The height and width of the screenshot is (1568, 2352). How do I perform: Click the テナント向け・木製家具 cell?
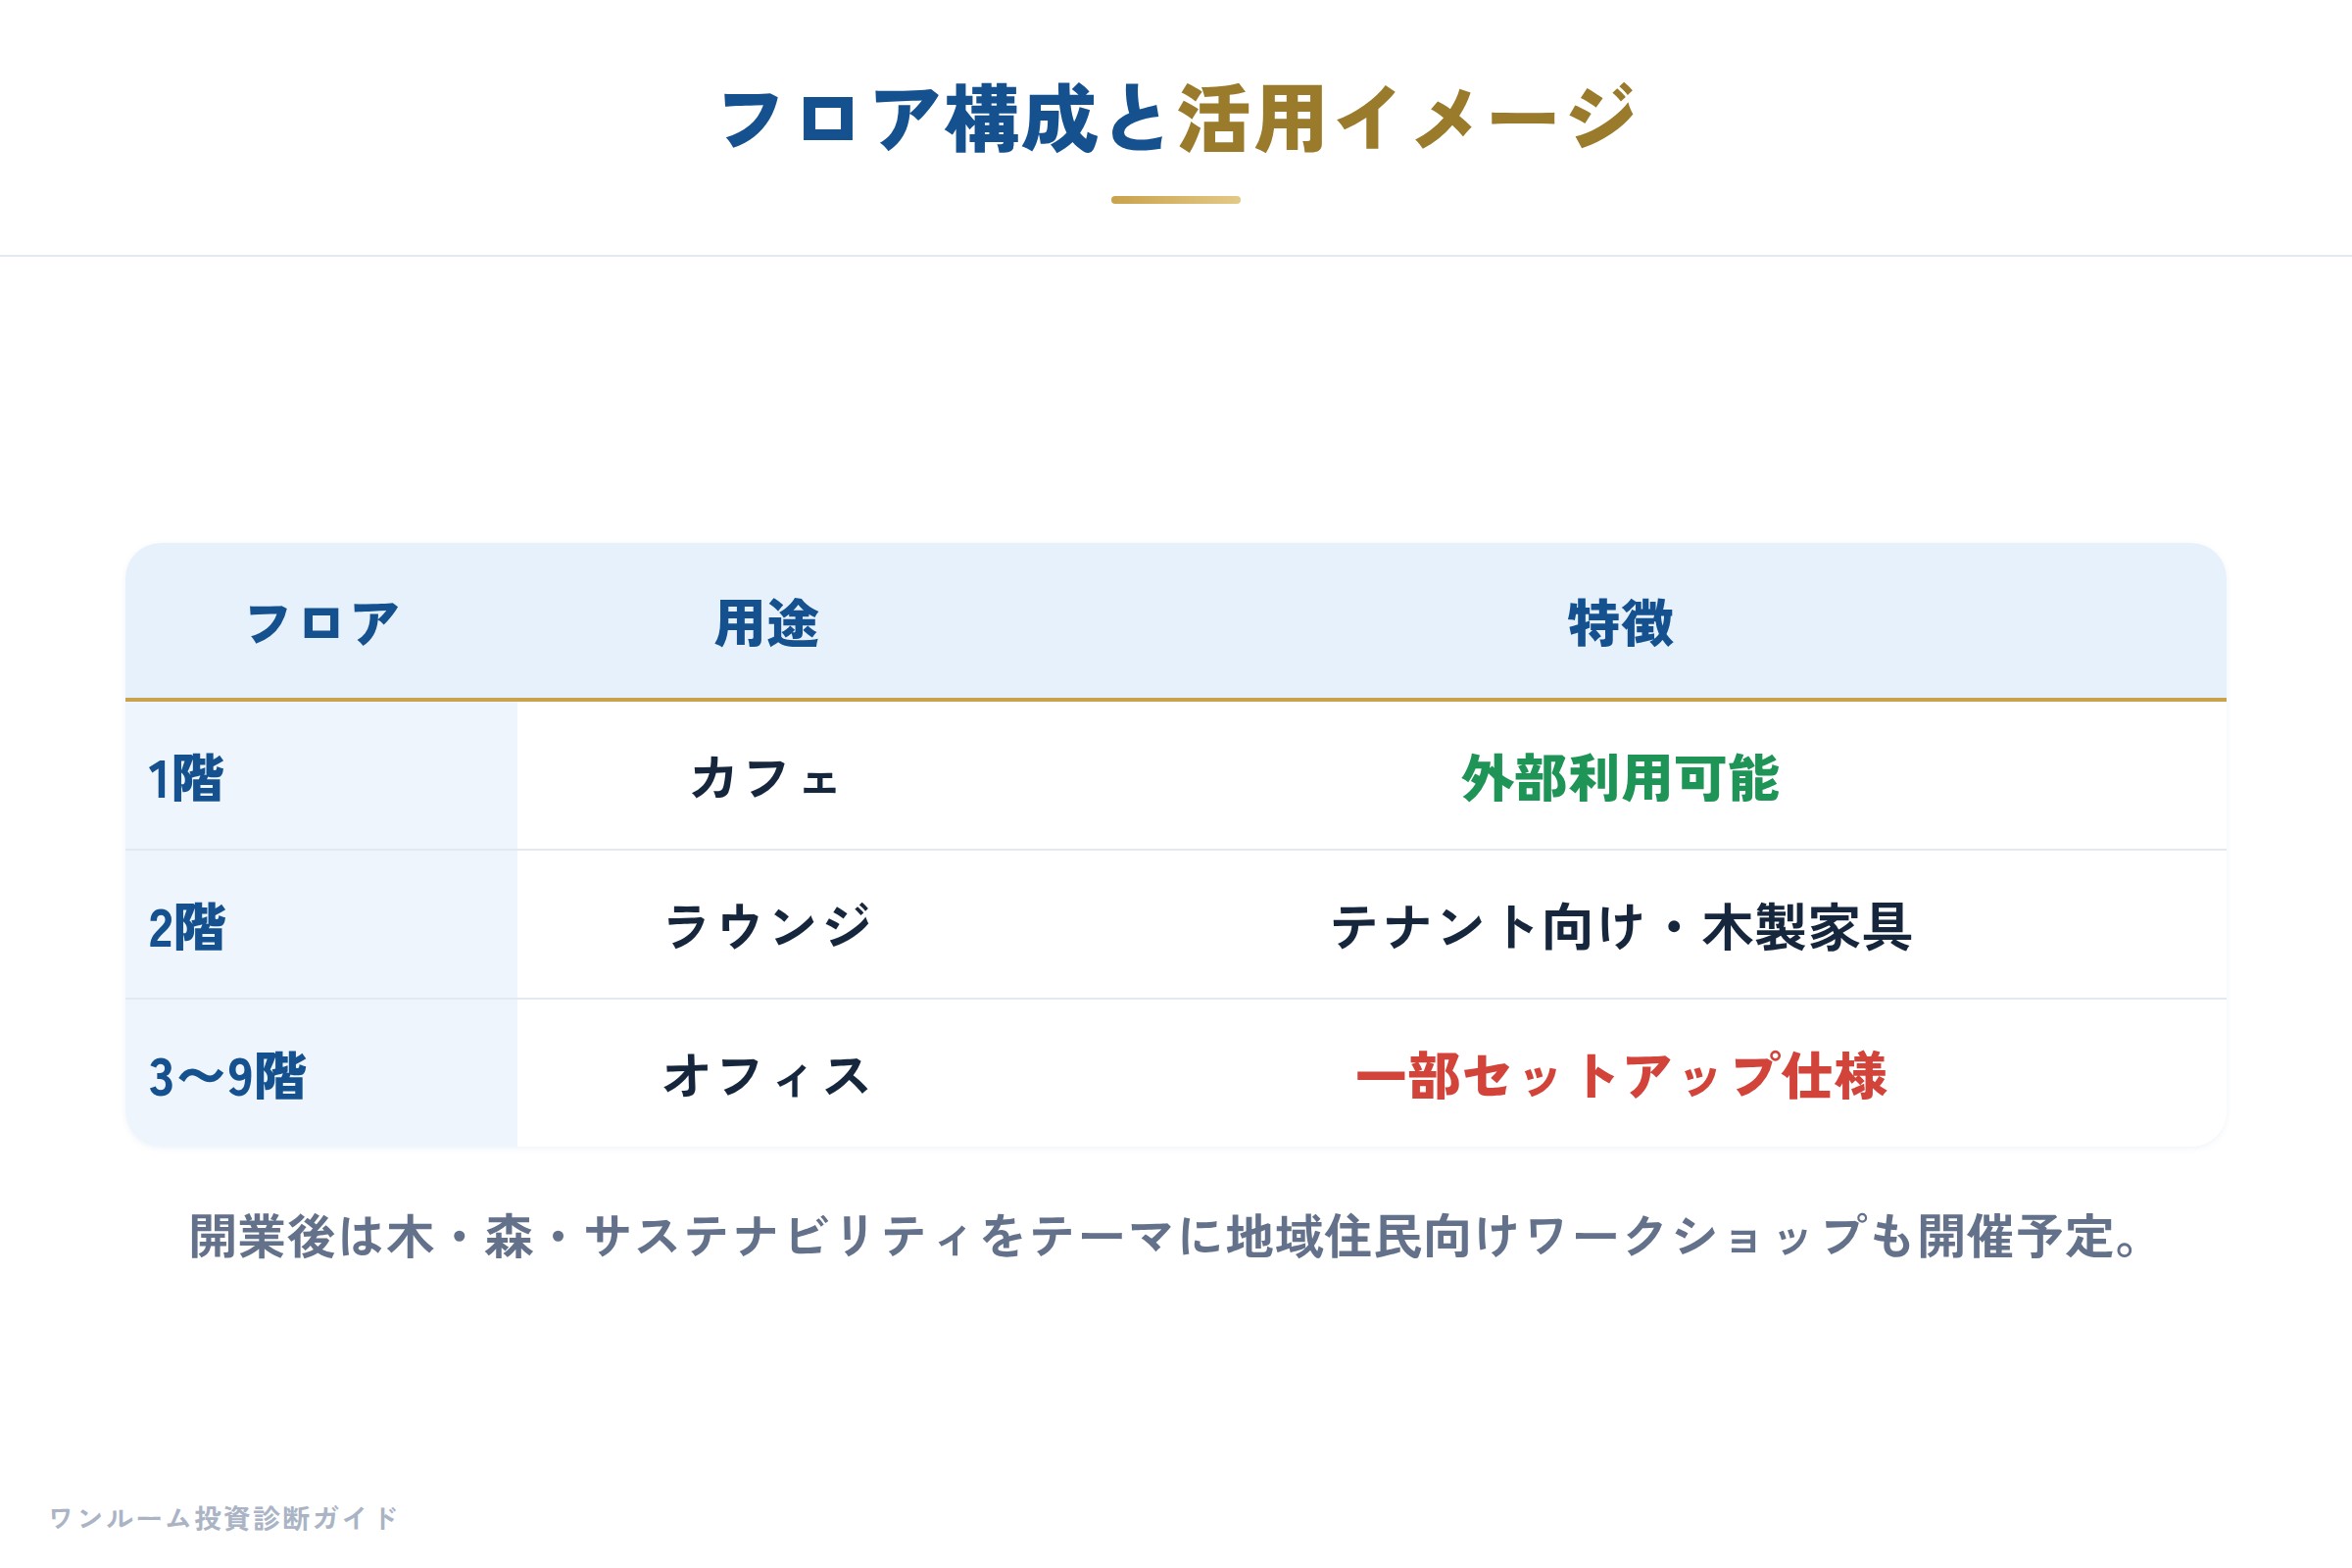coord(1621,926)
